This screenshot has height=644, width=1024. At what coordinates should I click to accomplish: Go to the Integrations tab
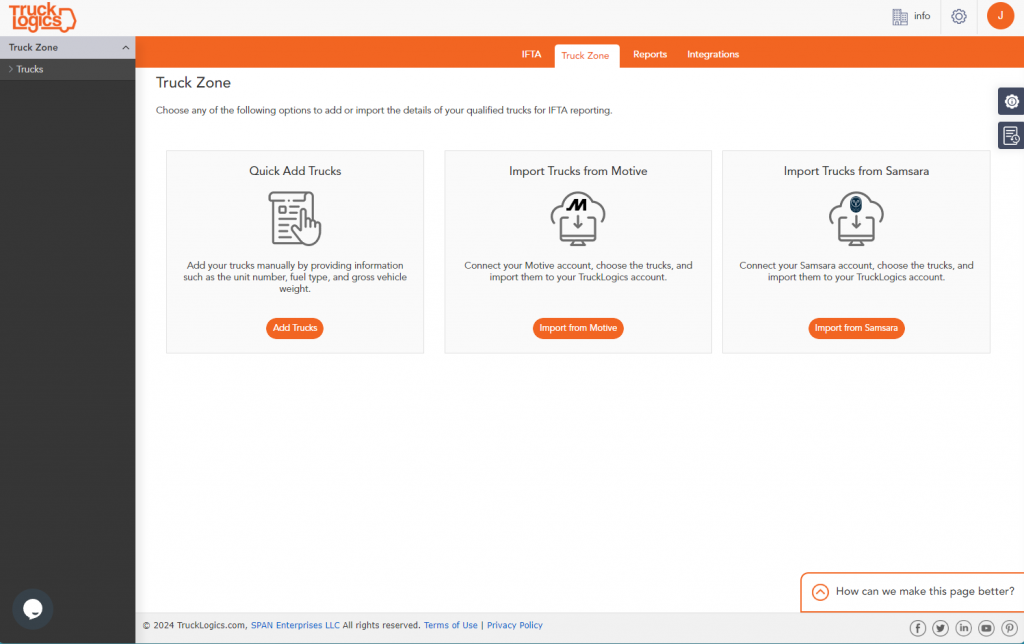(x=713, y=54)
